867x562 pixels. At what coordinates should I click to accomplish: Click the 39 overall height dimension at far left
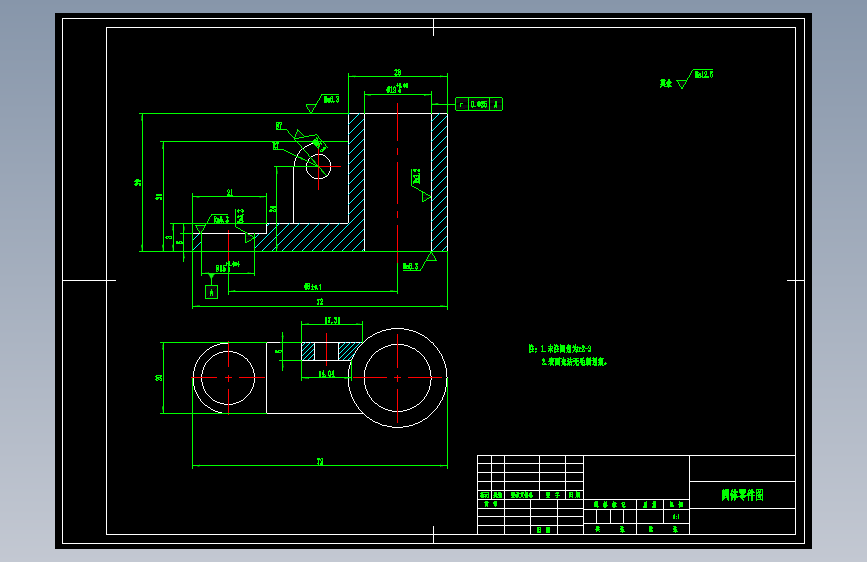pyautogui.click(x=138, y=183)
